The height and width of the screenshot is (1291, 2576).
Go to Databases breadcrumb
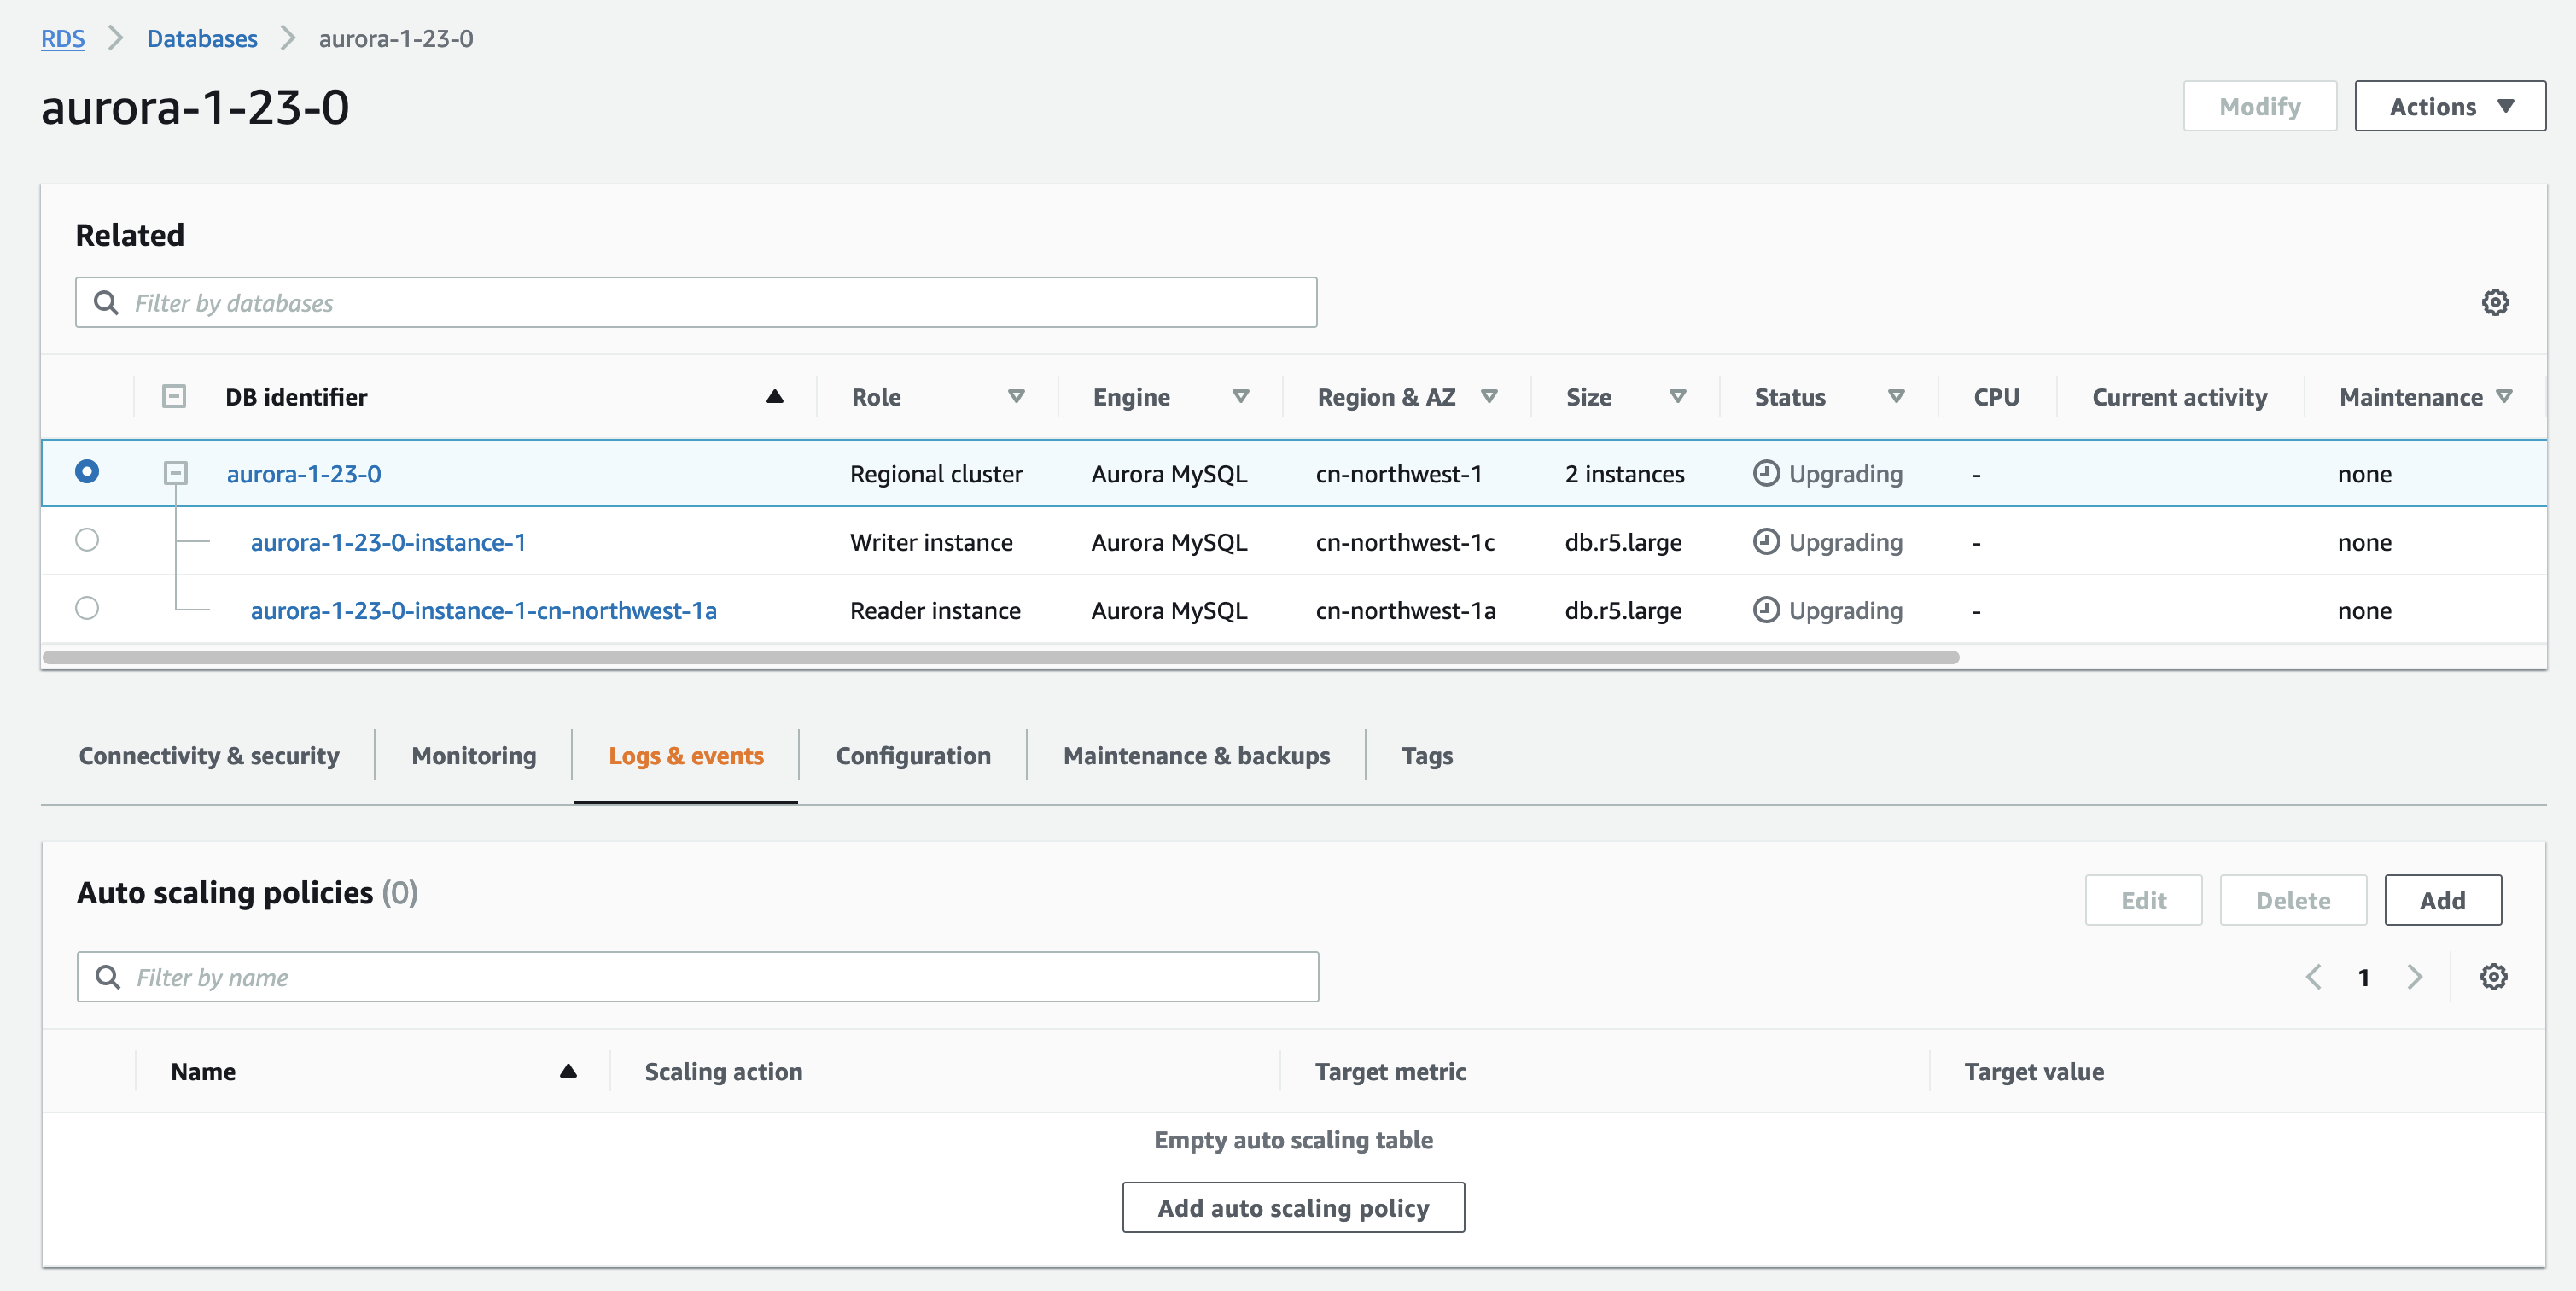click(202, 38)
